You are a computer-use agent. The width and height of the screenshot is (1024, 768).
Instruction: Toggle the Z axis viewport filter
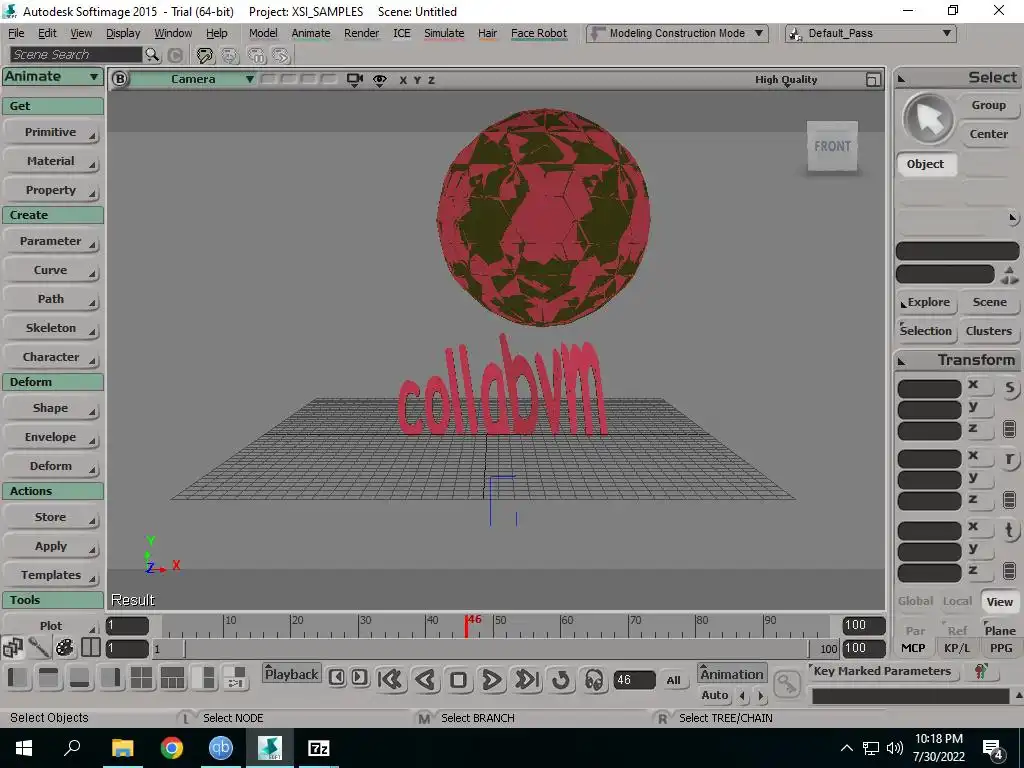coord(432,80)
